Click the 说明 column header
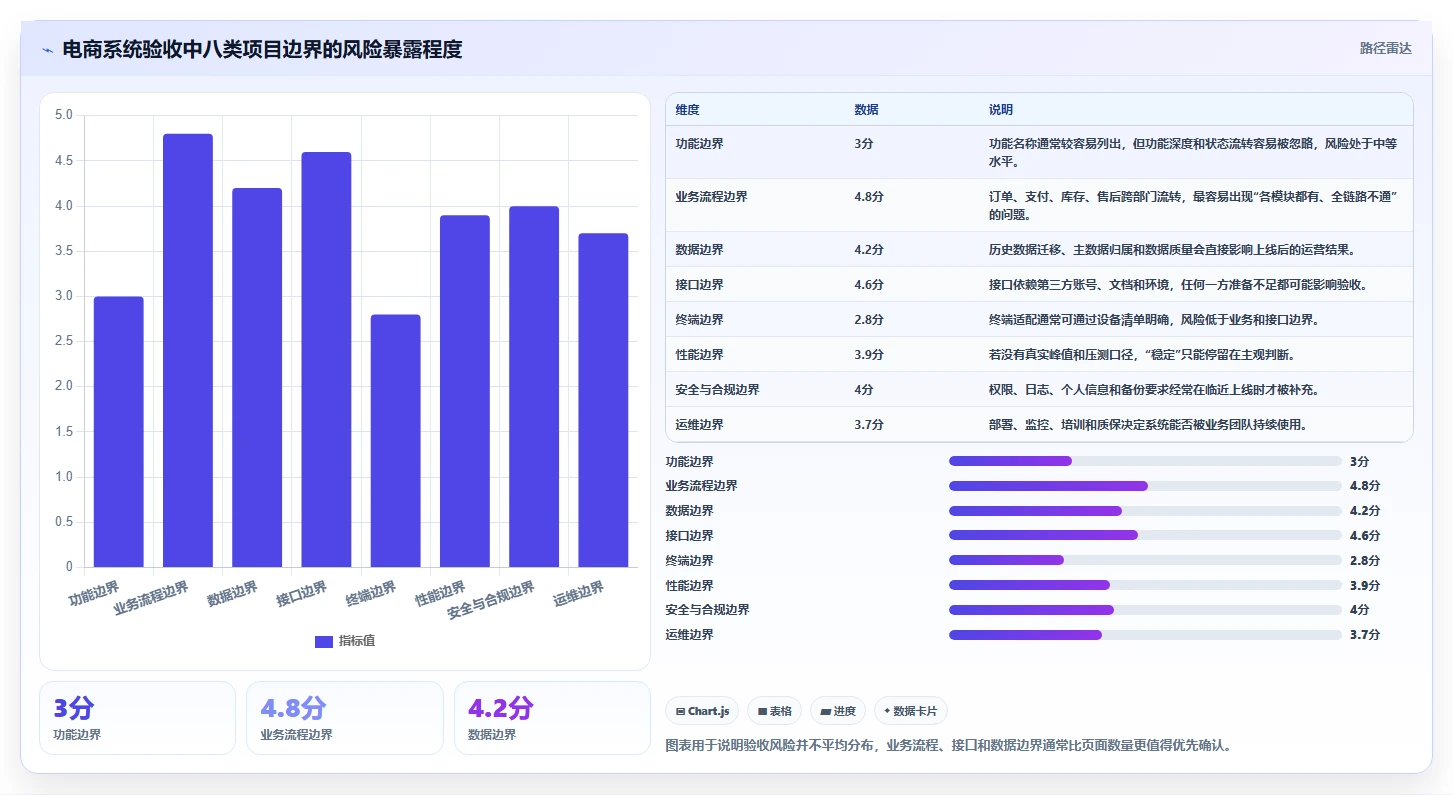 pyautogui.click(x=1001, y=110)
